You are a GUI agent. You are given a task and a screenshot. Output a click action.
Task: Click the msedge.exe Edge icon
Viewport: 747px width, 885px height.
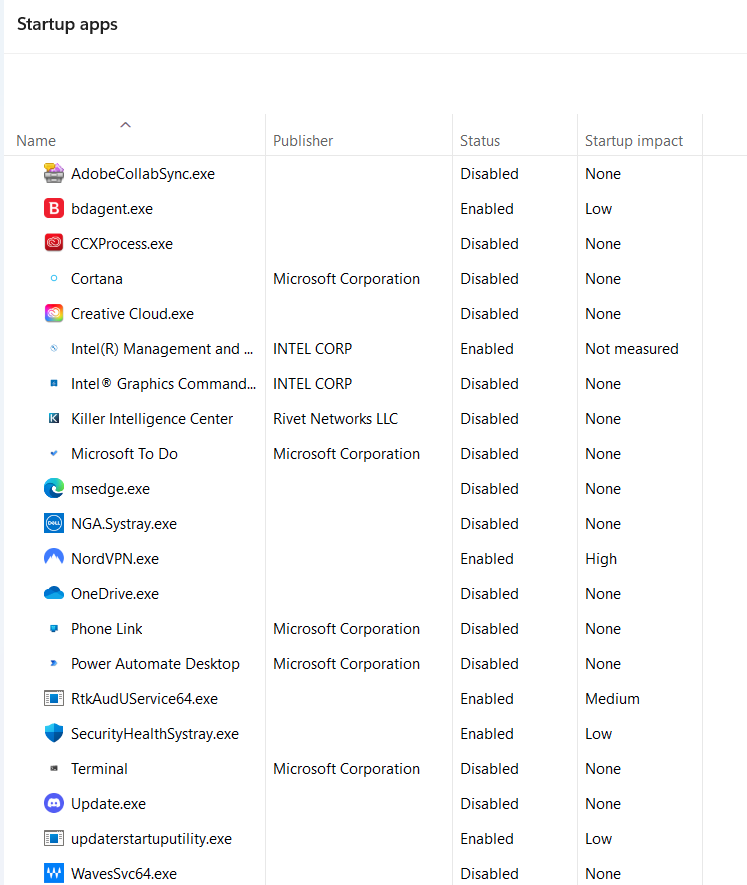click(54, 488)
